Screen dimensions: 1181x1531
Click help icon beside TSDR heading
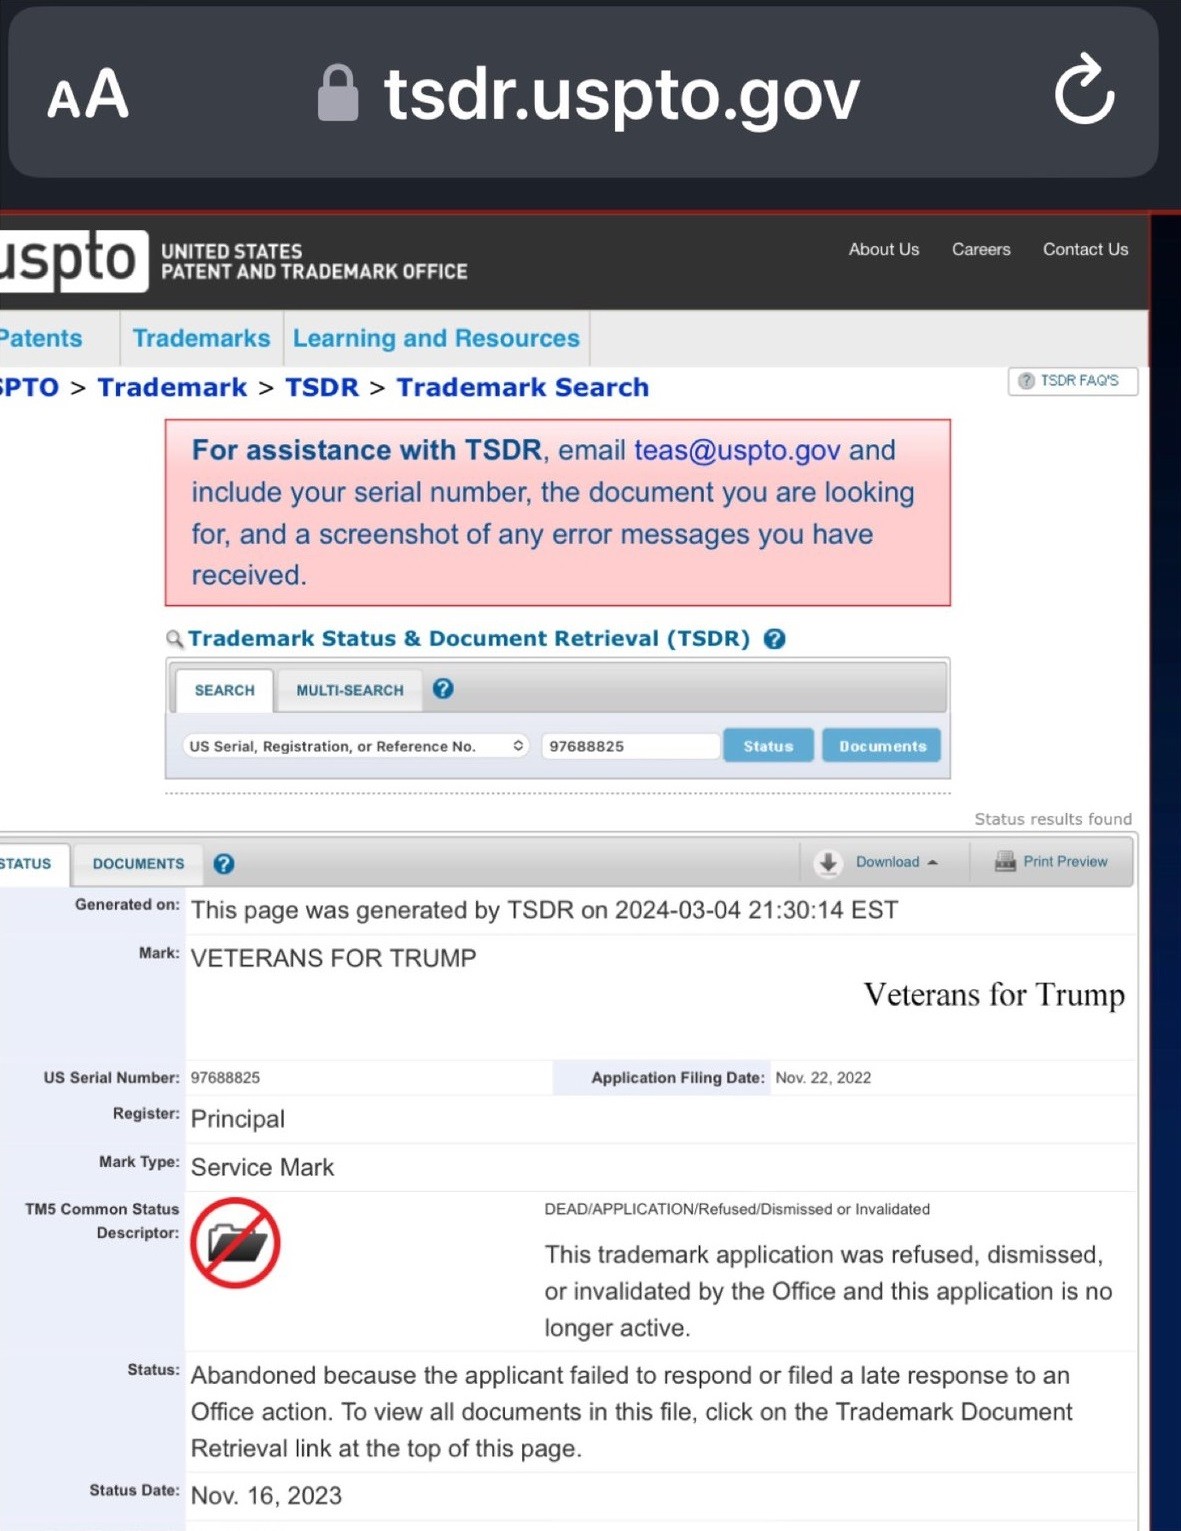pos(774,639)
